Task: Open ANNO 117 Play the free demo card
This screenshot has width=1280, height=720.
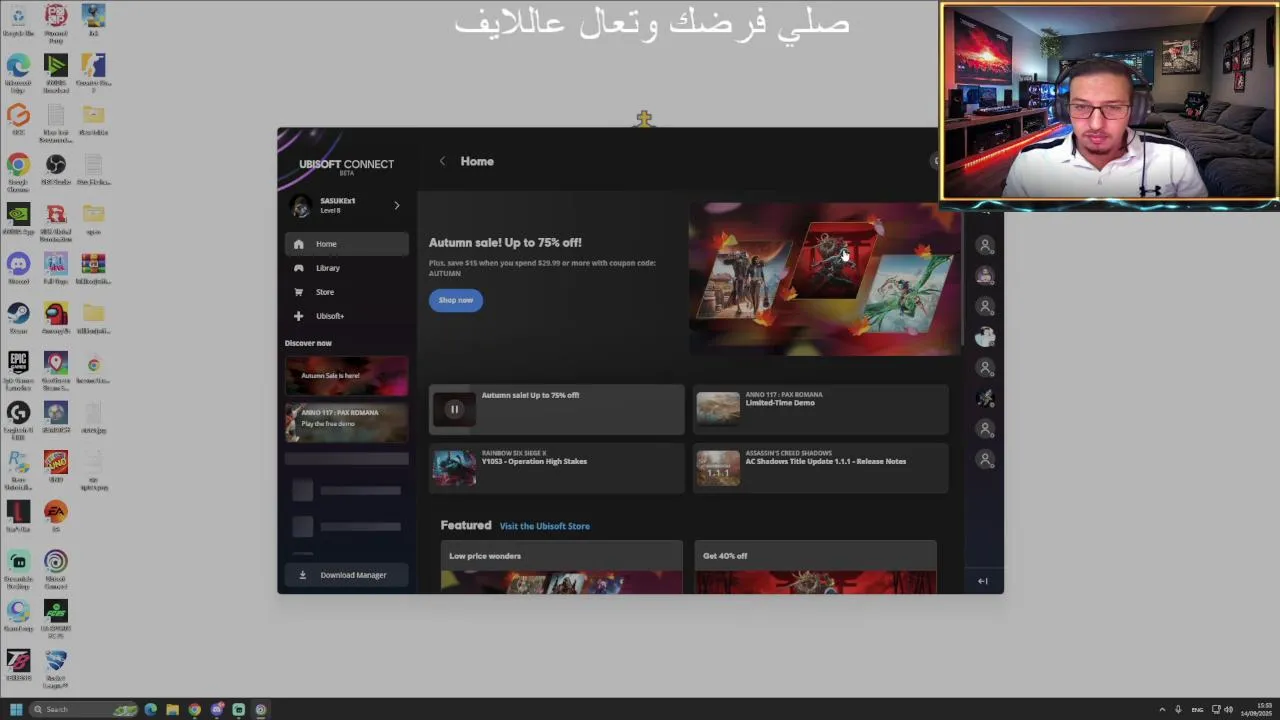Action: [346, 423]
